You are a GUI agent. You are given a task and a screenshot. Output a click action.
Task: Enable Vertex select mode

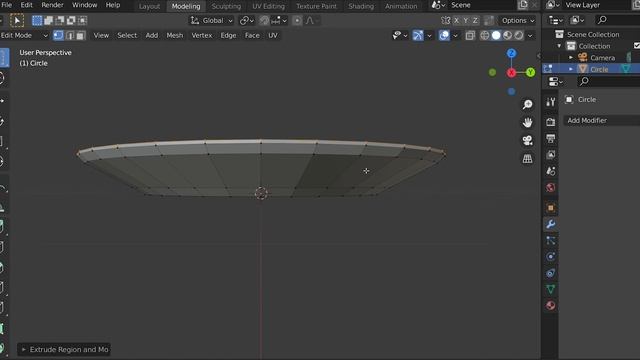coord(58,36)
